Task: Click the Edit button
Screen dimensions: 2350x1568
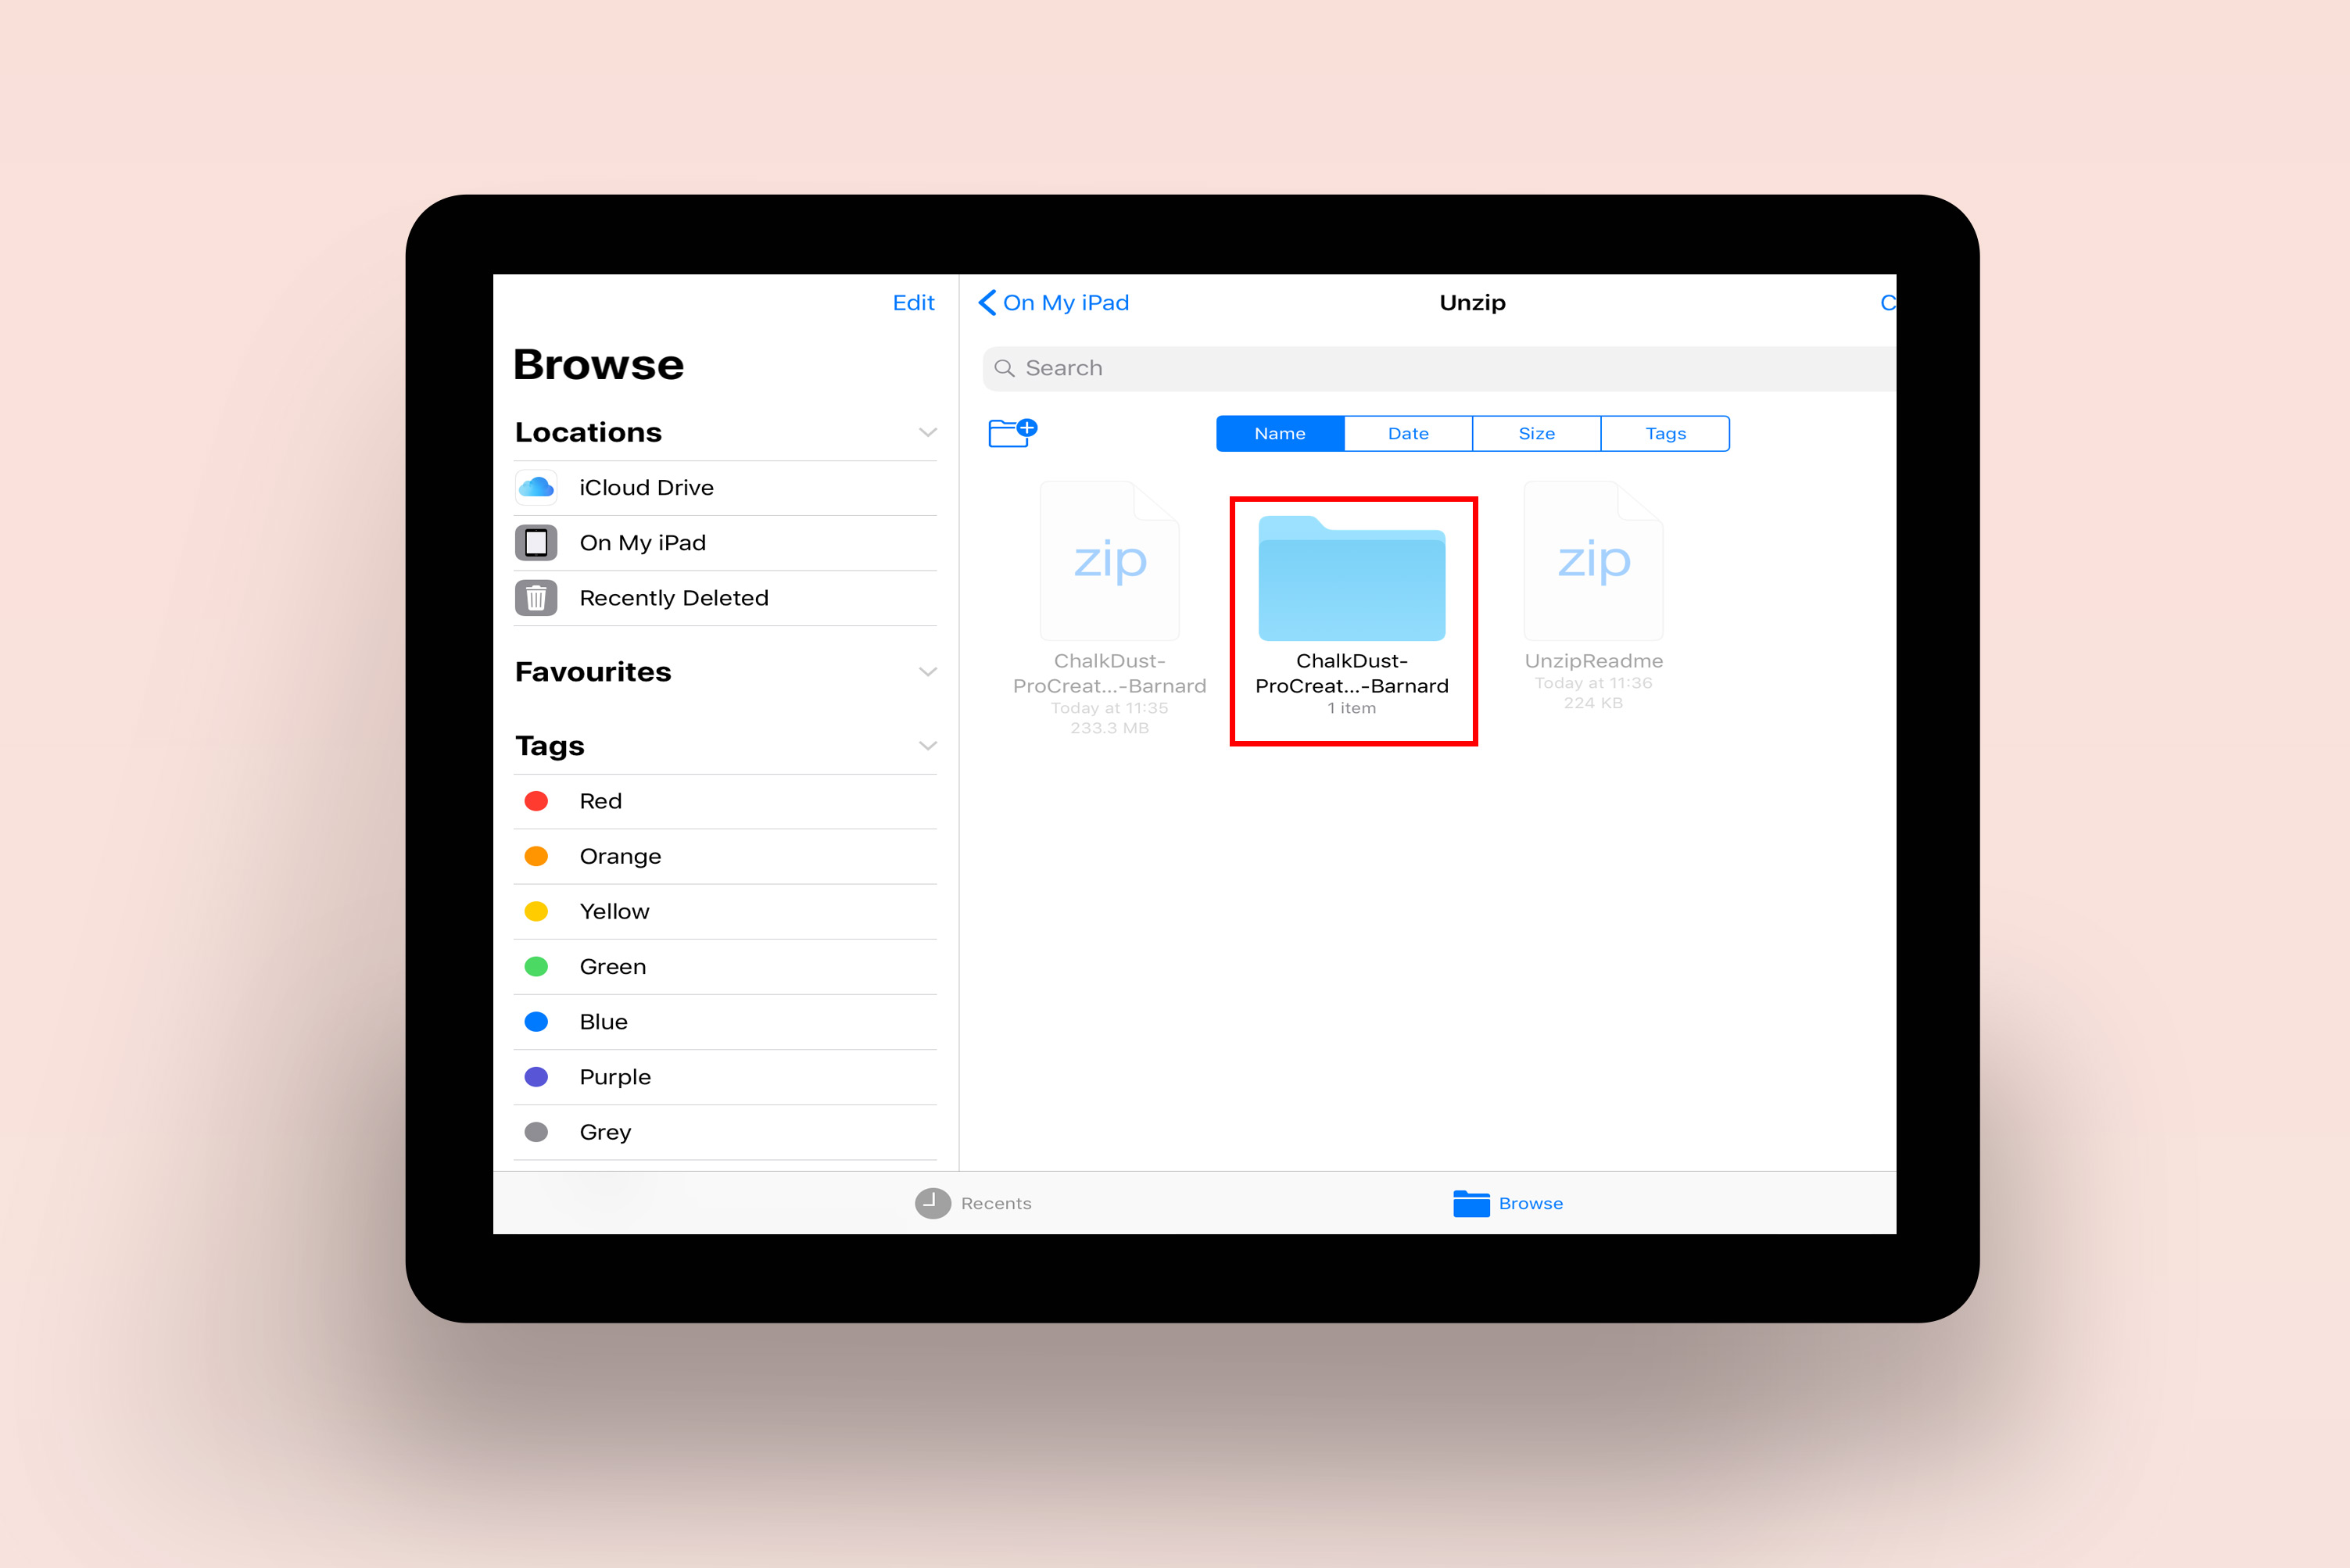Action: [x=912, y=301]
